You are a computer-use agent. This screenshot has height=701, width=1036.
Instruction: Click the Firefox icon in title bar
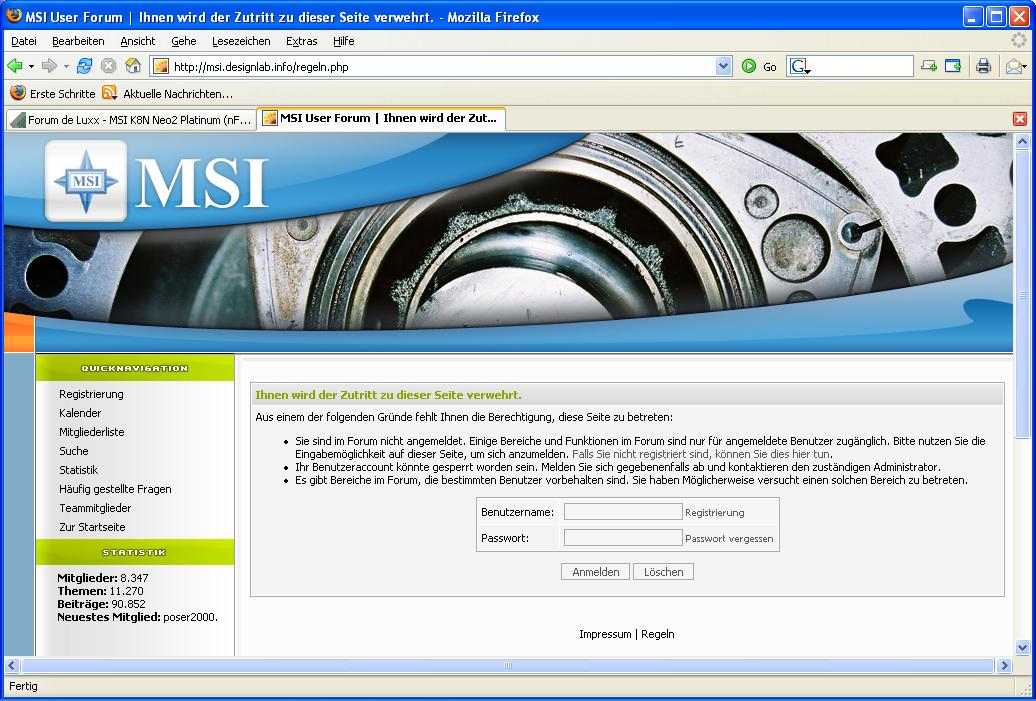(x=13, y=16)
